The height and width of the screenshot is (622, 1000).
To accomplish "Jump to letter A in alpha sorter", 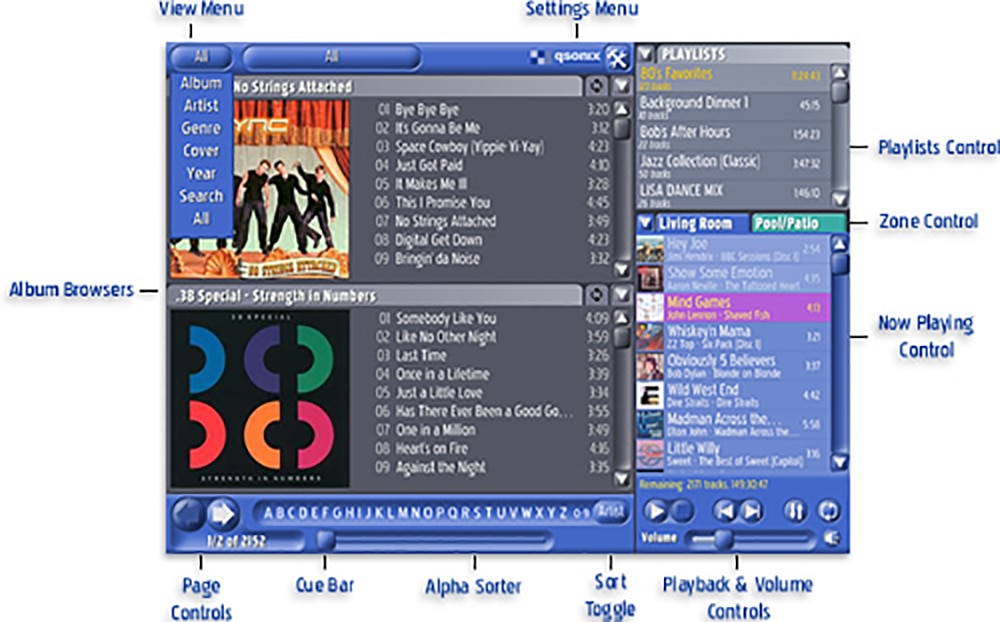I will pyautogui.click(x=268, y=514).
